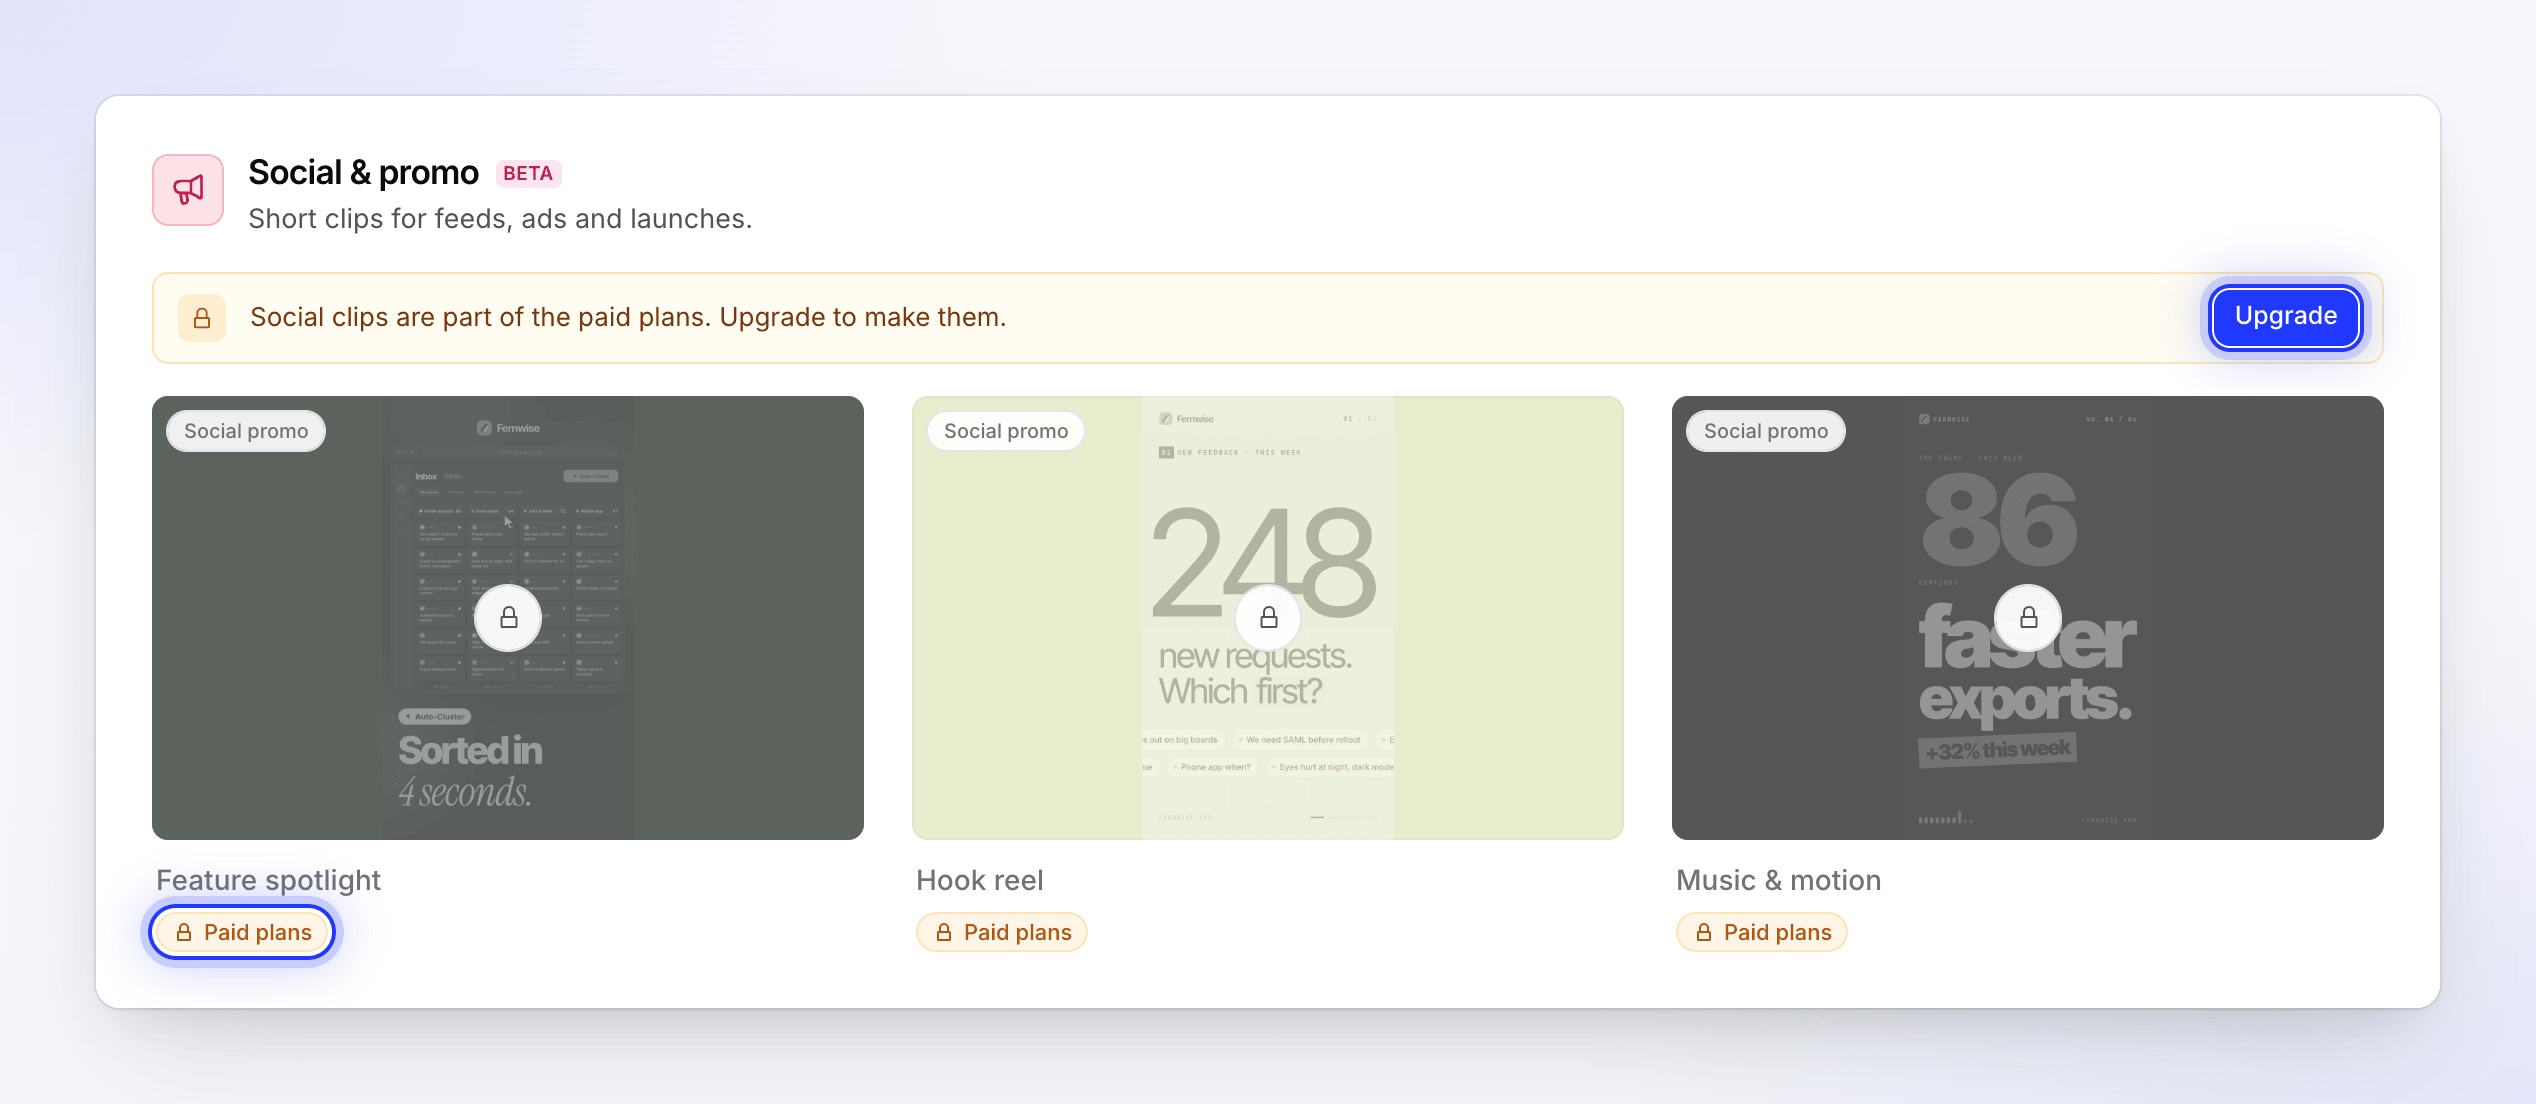Open the Hook reel locked thumbnail
The image size is (2536, 1104).
[x=1268, y=618]
